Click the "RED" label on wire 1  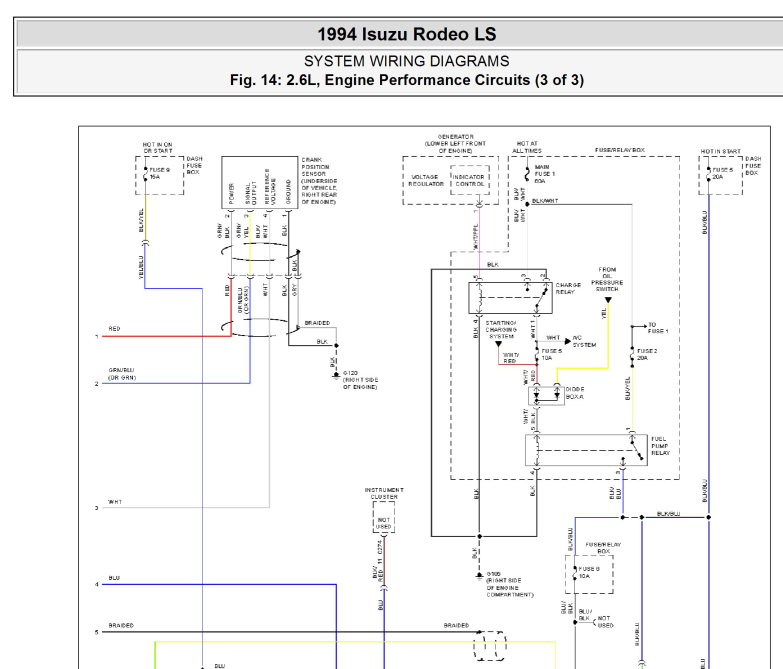(114, 329)
